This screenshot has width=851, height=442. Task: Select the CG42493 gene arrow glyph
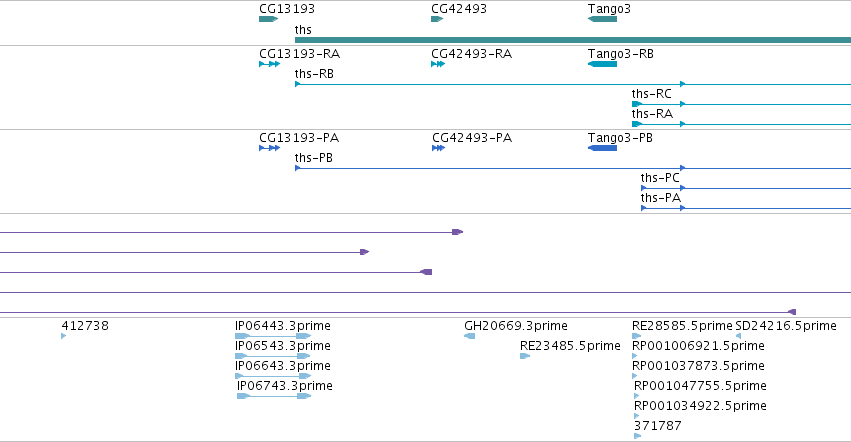(437, 19)
